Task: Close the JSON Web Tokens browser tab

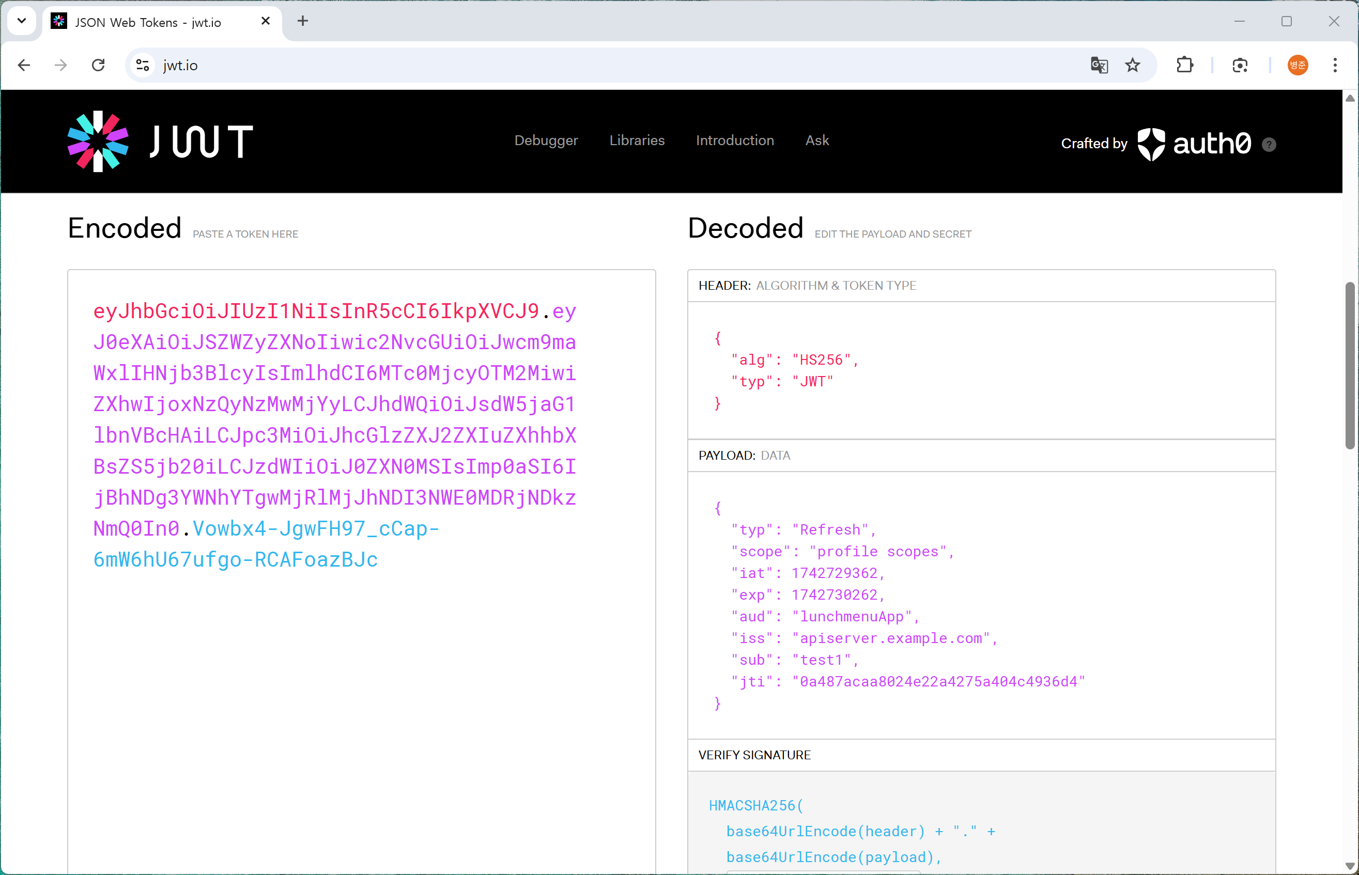Action: click(x=265, y=21)
